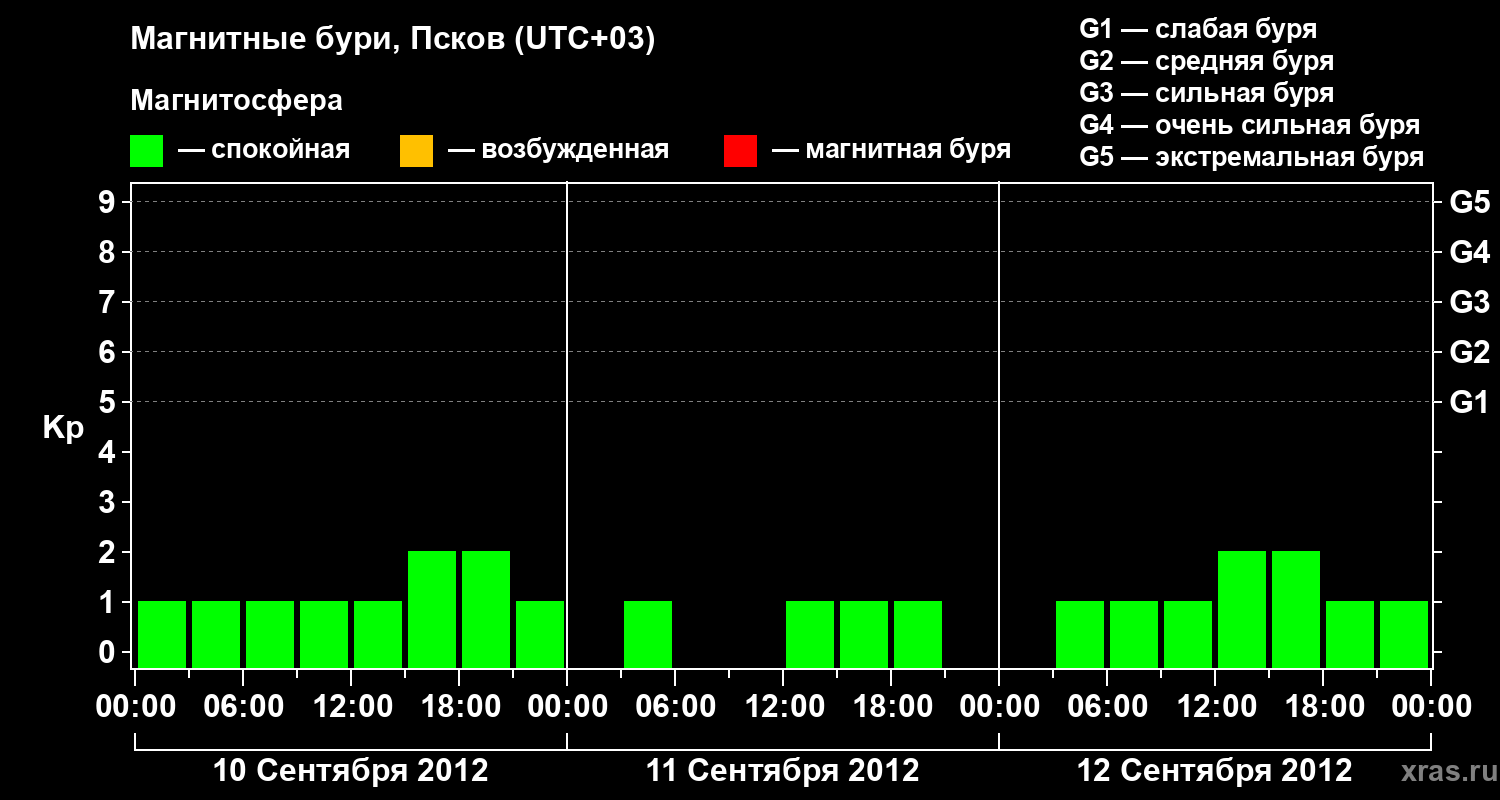Click the 06:00–09:00 bar on 10 September

(270, 634)
